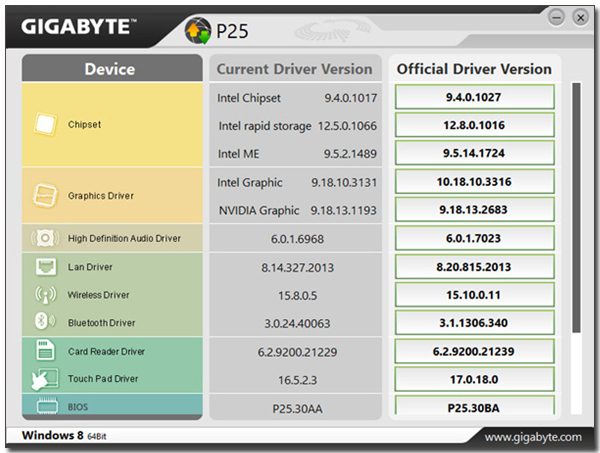Click official Intel Chipset version 9.4.0.1027

click(x=474, y=98)
